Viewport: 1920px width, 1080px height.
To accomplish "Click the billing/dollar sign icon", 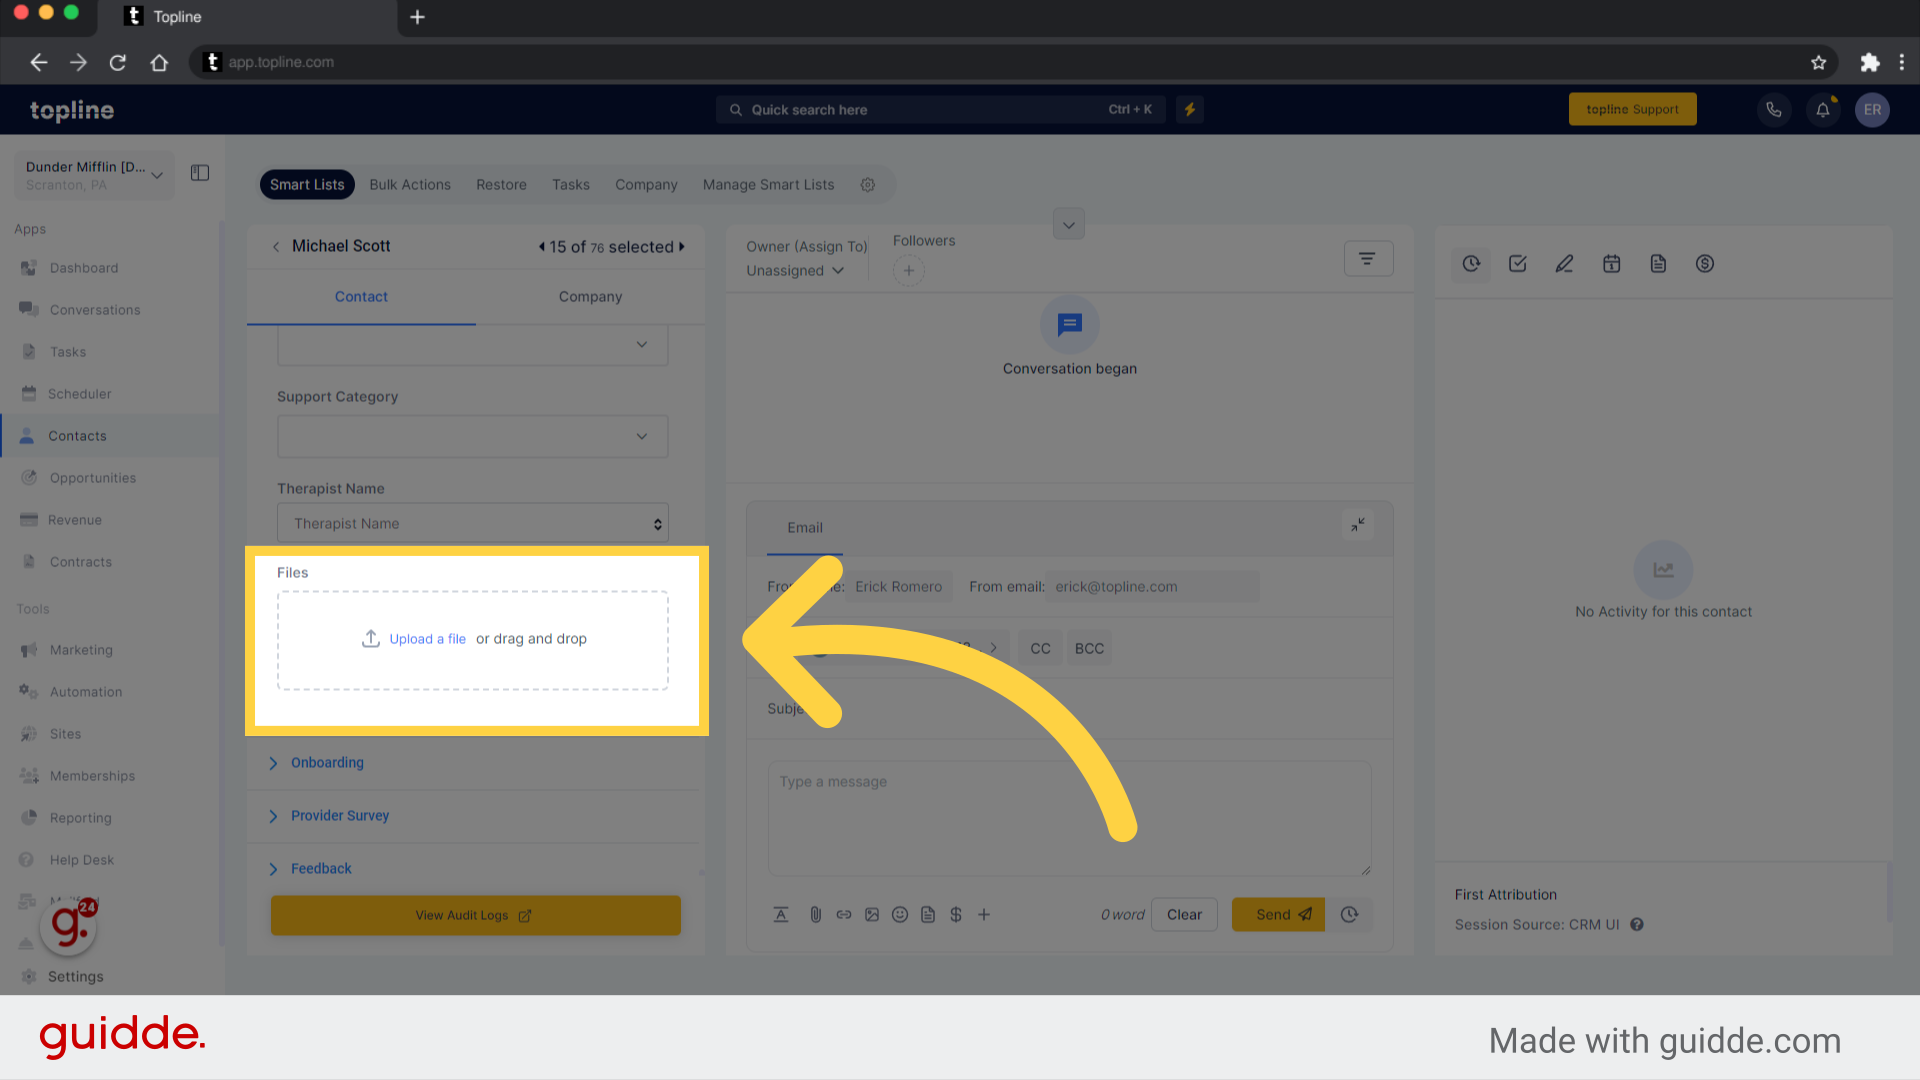I will click(1705, 264).
